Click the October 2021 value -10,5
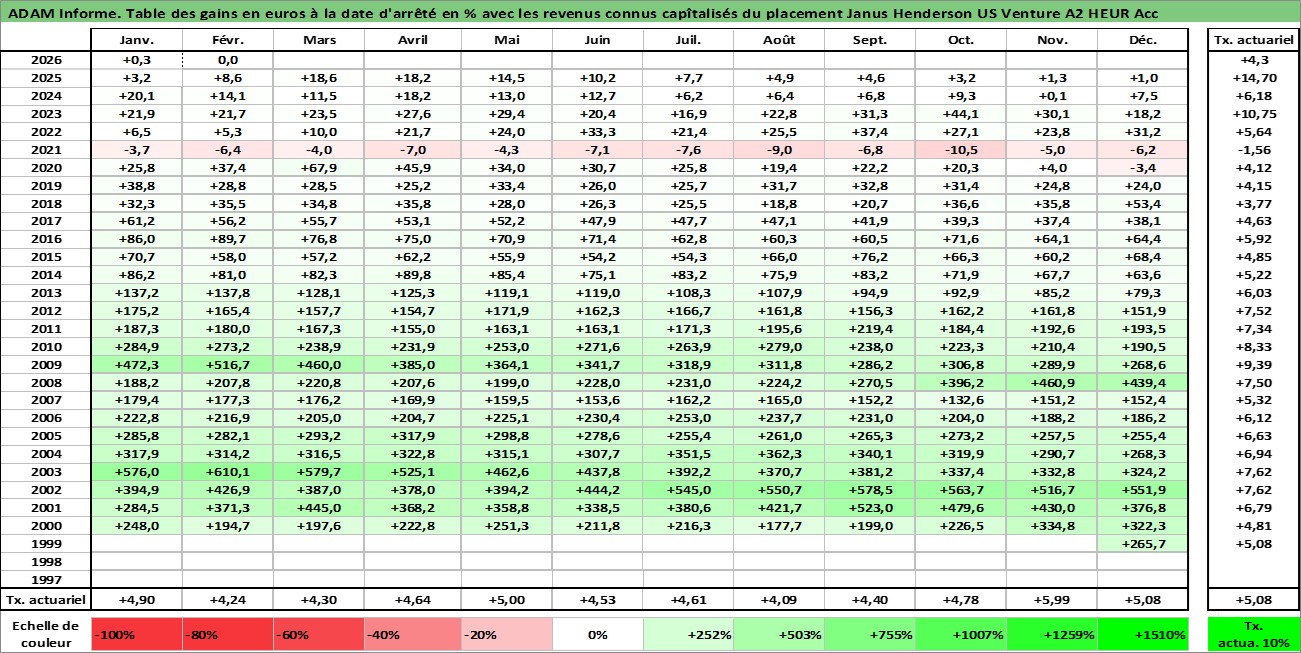Viewport: 1301px width, 653px height. click(x=960, y=149)
